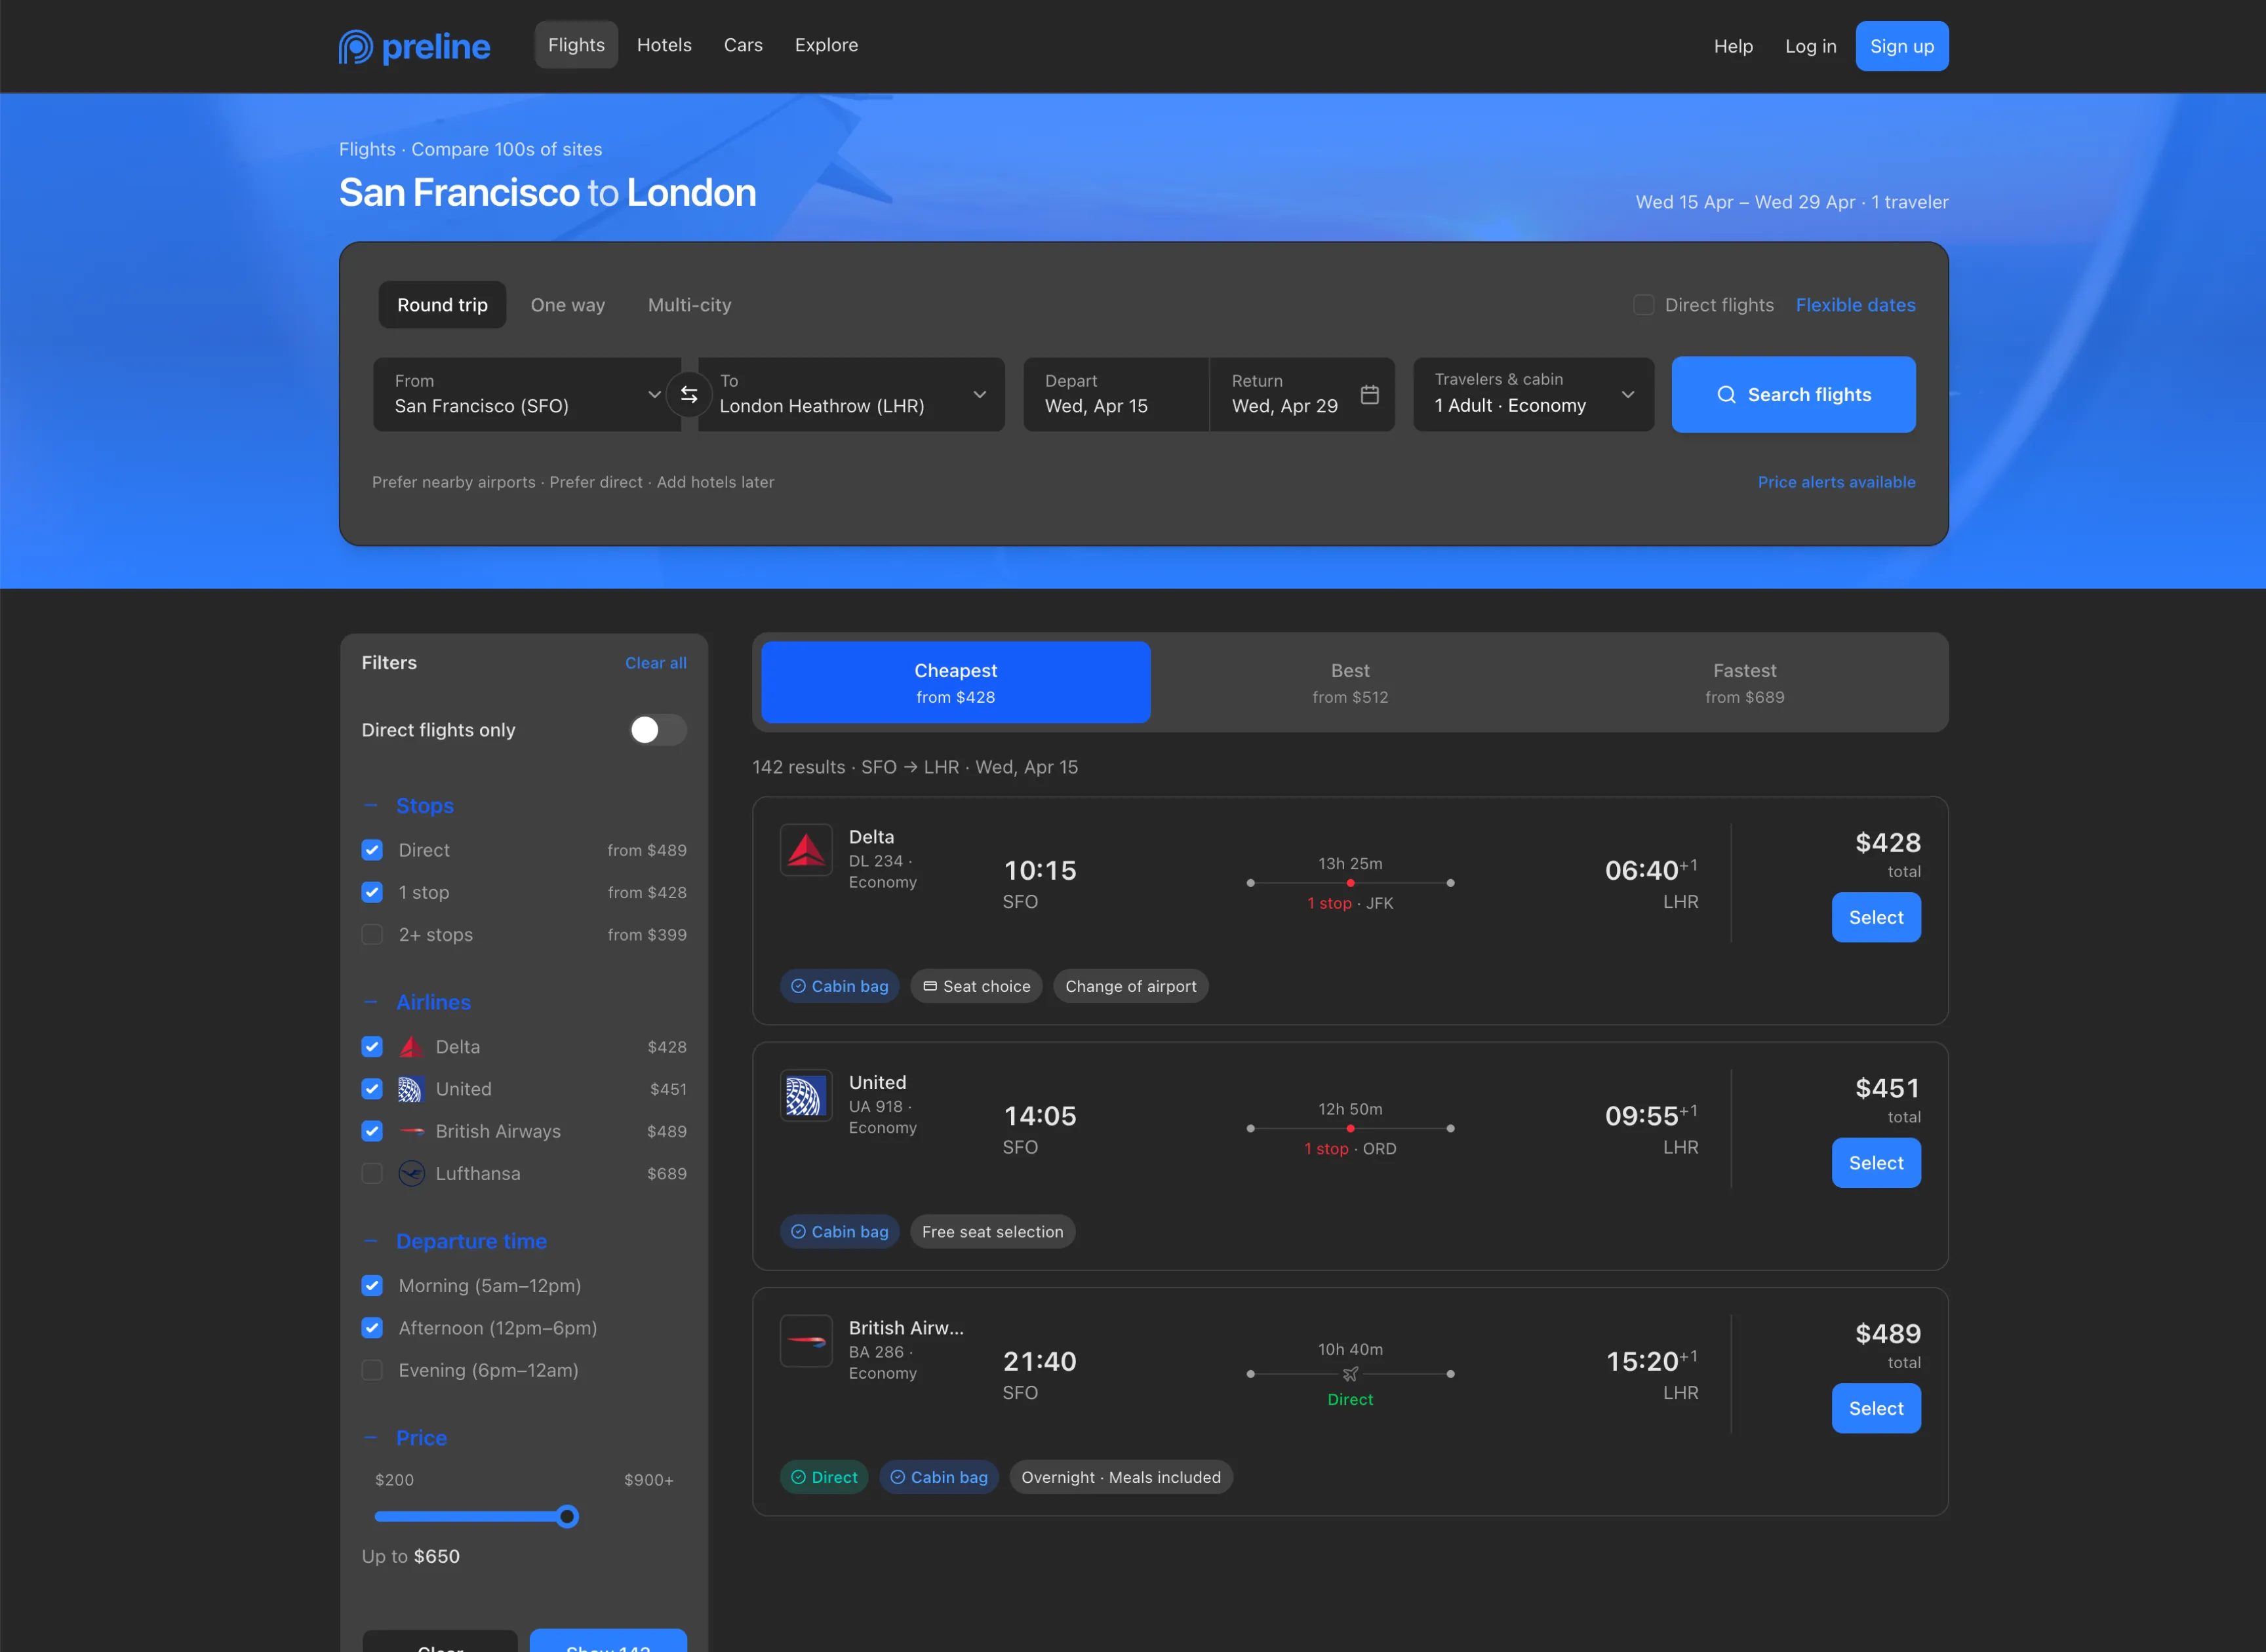Swap origin and destination airports
This screenshot has height=1652, width=2266.
pos(689,394)
